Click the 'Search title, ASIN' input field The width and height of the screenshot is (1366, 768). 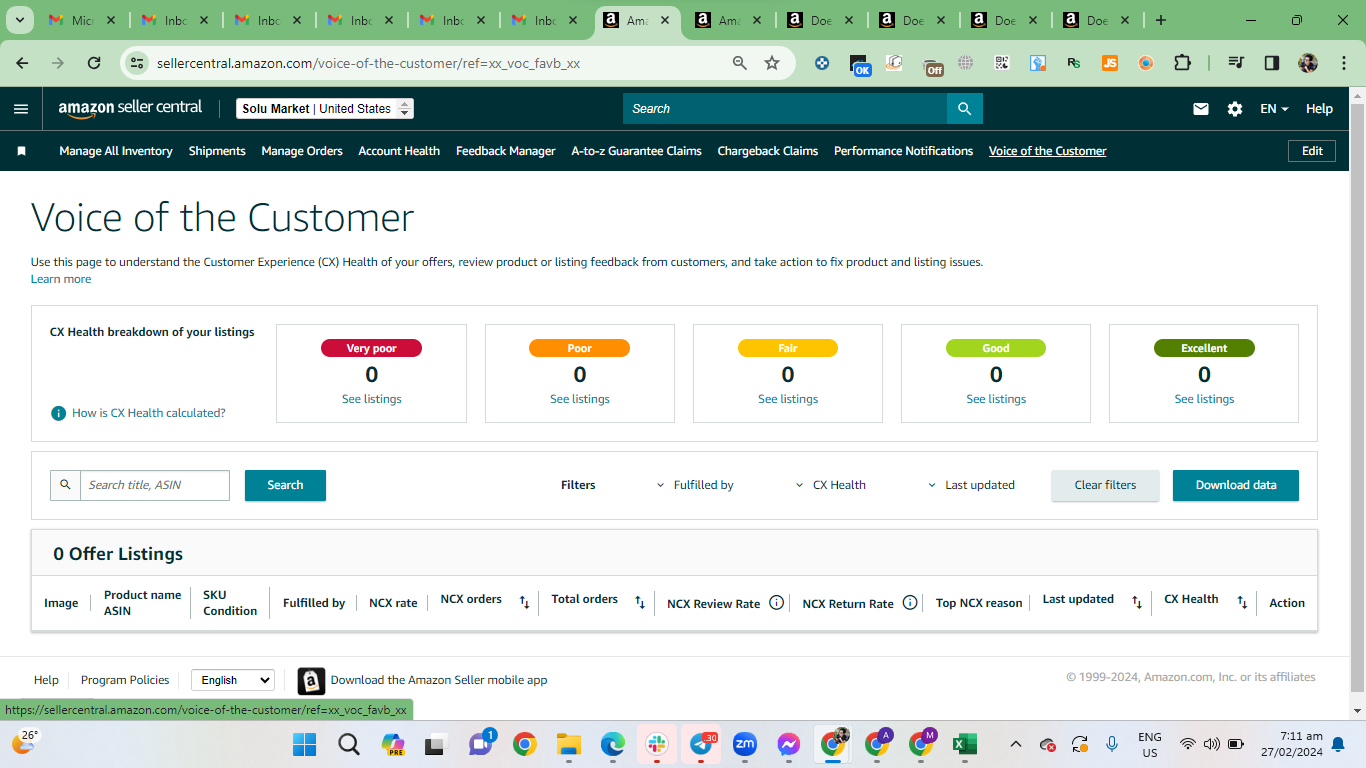click(155, 485)
